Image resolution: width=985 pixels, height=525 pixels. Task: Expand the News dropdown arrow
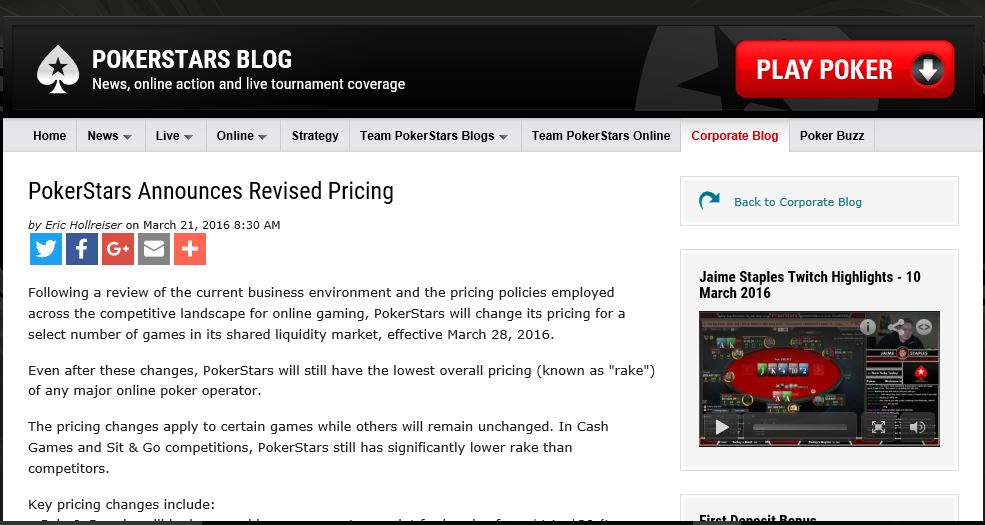pyautogui.click(x=127, y=137)
